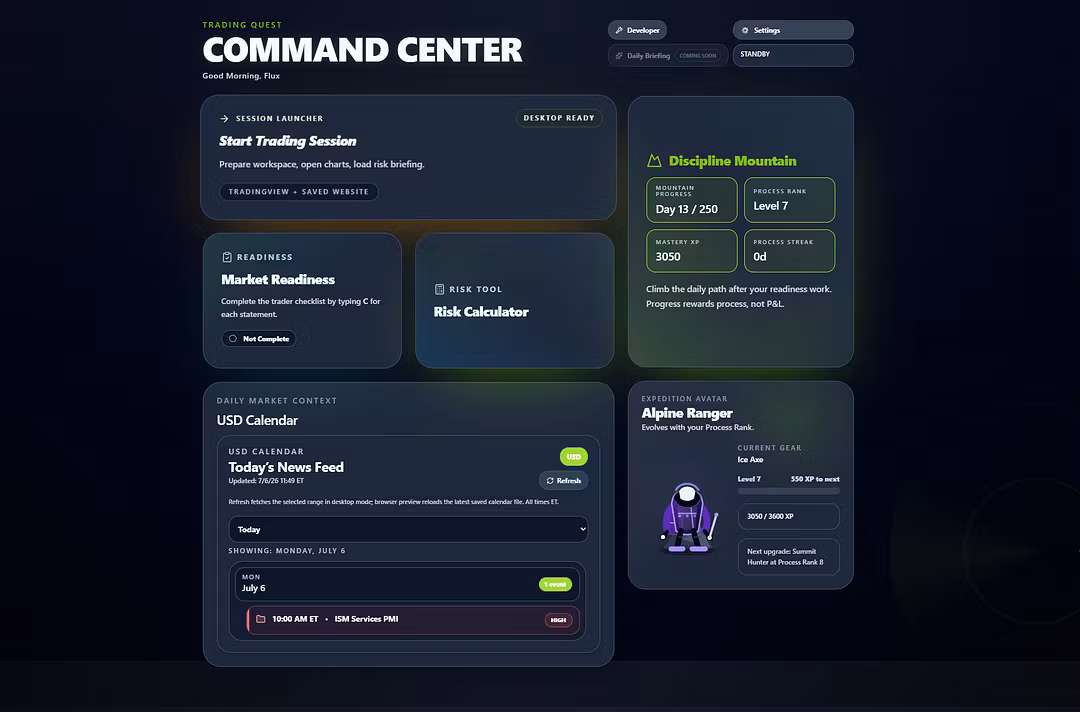
Task: Click the Settings gear icon
Action: tap(745, 30)
